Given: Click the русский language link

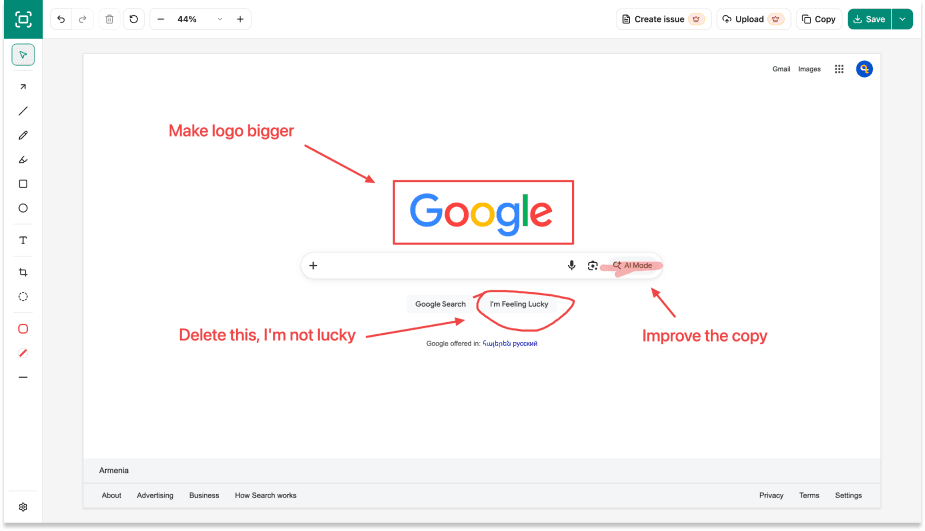Looking at the screenshot, I should point(525,343).
